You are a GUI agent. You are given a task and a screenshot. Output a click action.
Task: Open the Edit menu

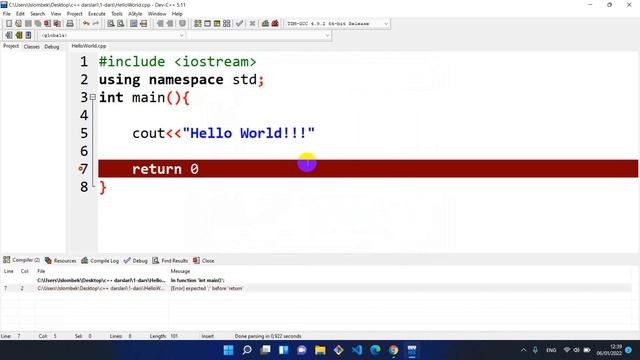pos(20,14)
